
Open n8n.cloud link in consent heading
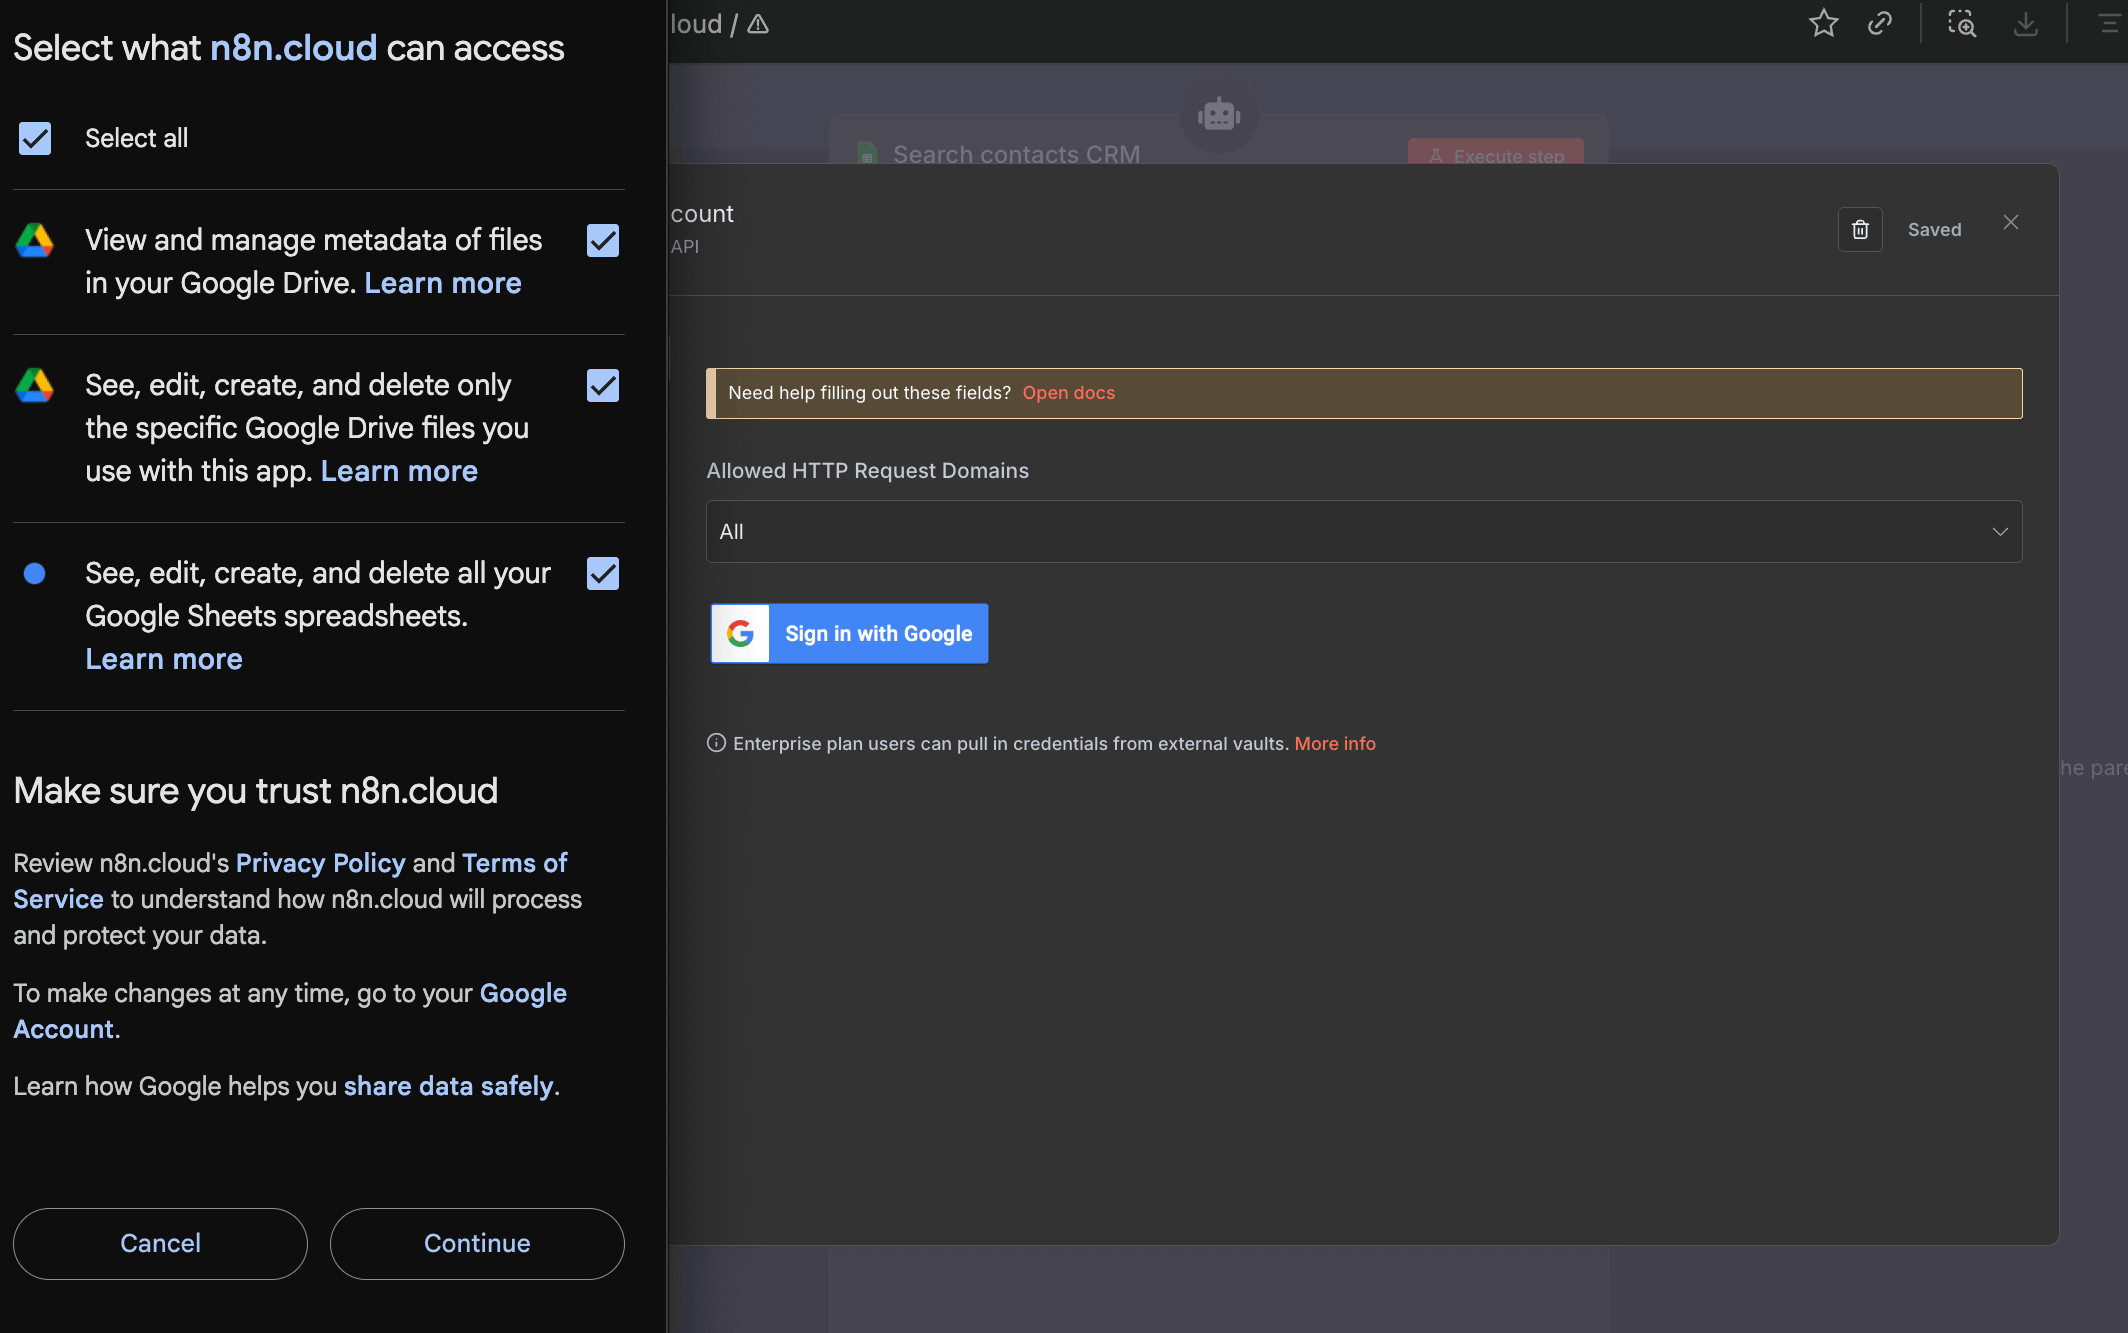293,48
